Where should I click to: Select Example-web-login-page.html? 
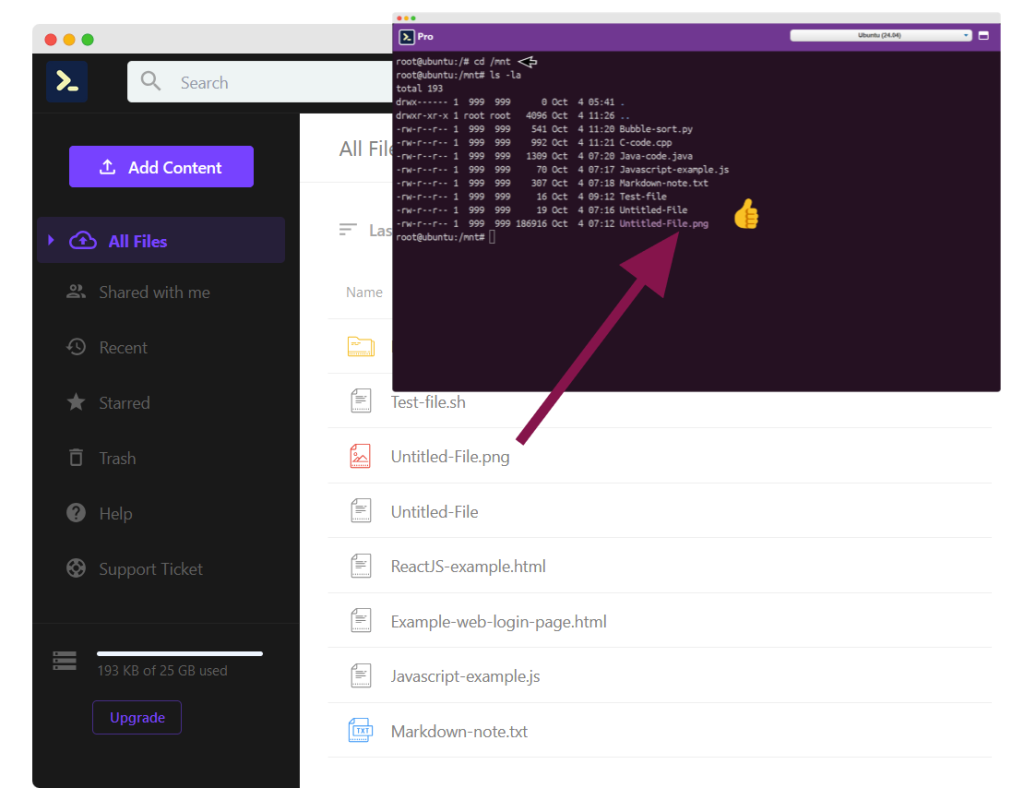pyautogui.click(x=660, y=621)
